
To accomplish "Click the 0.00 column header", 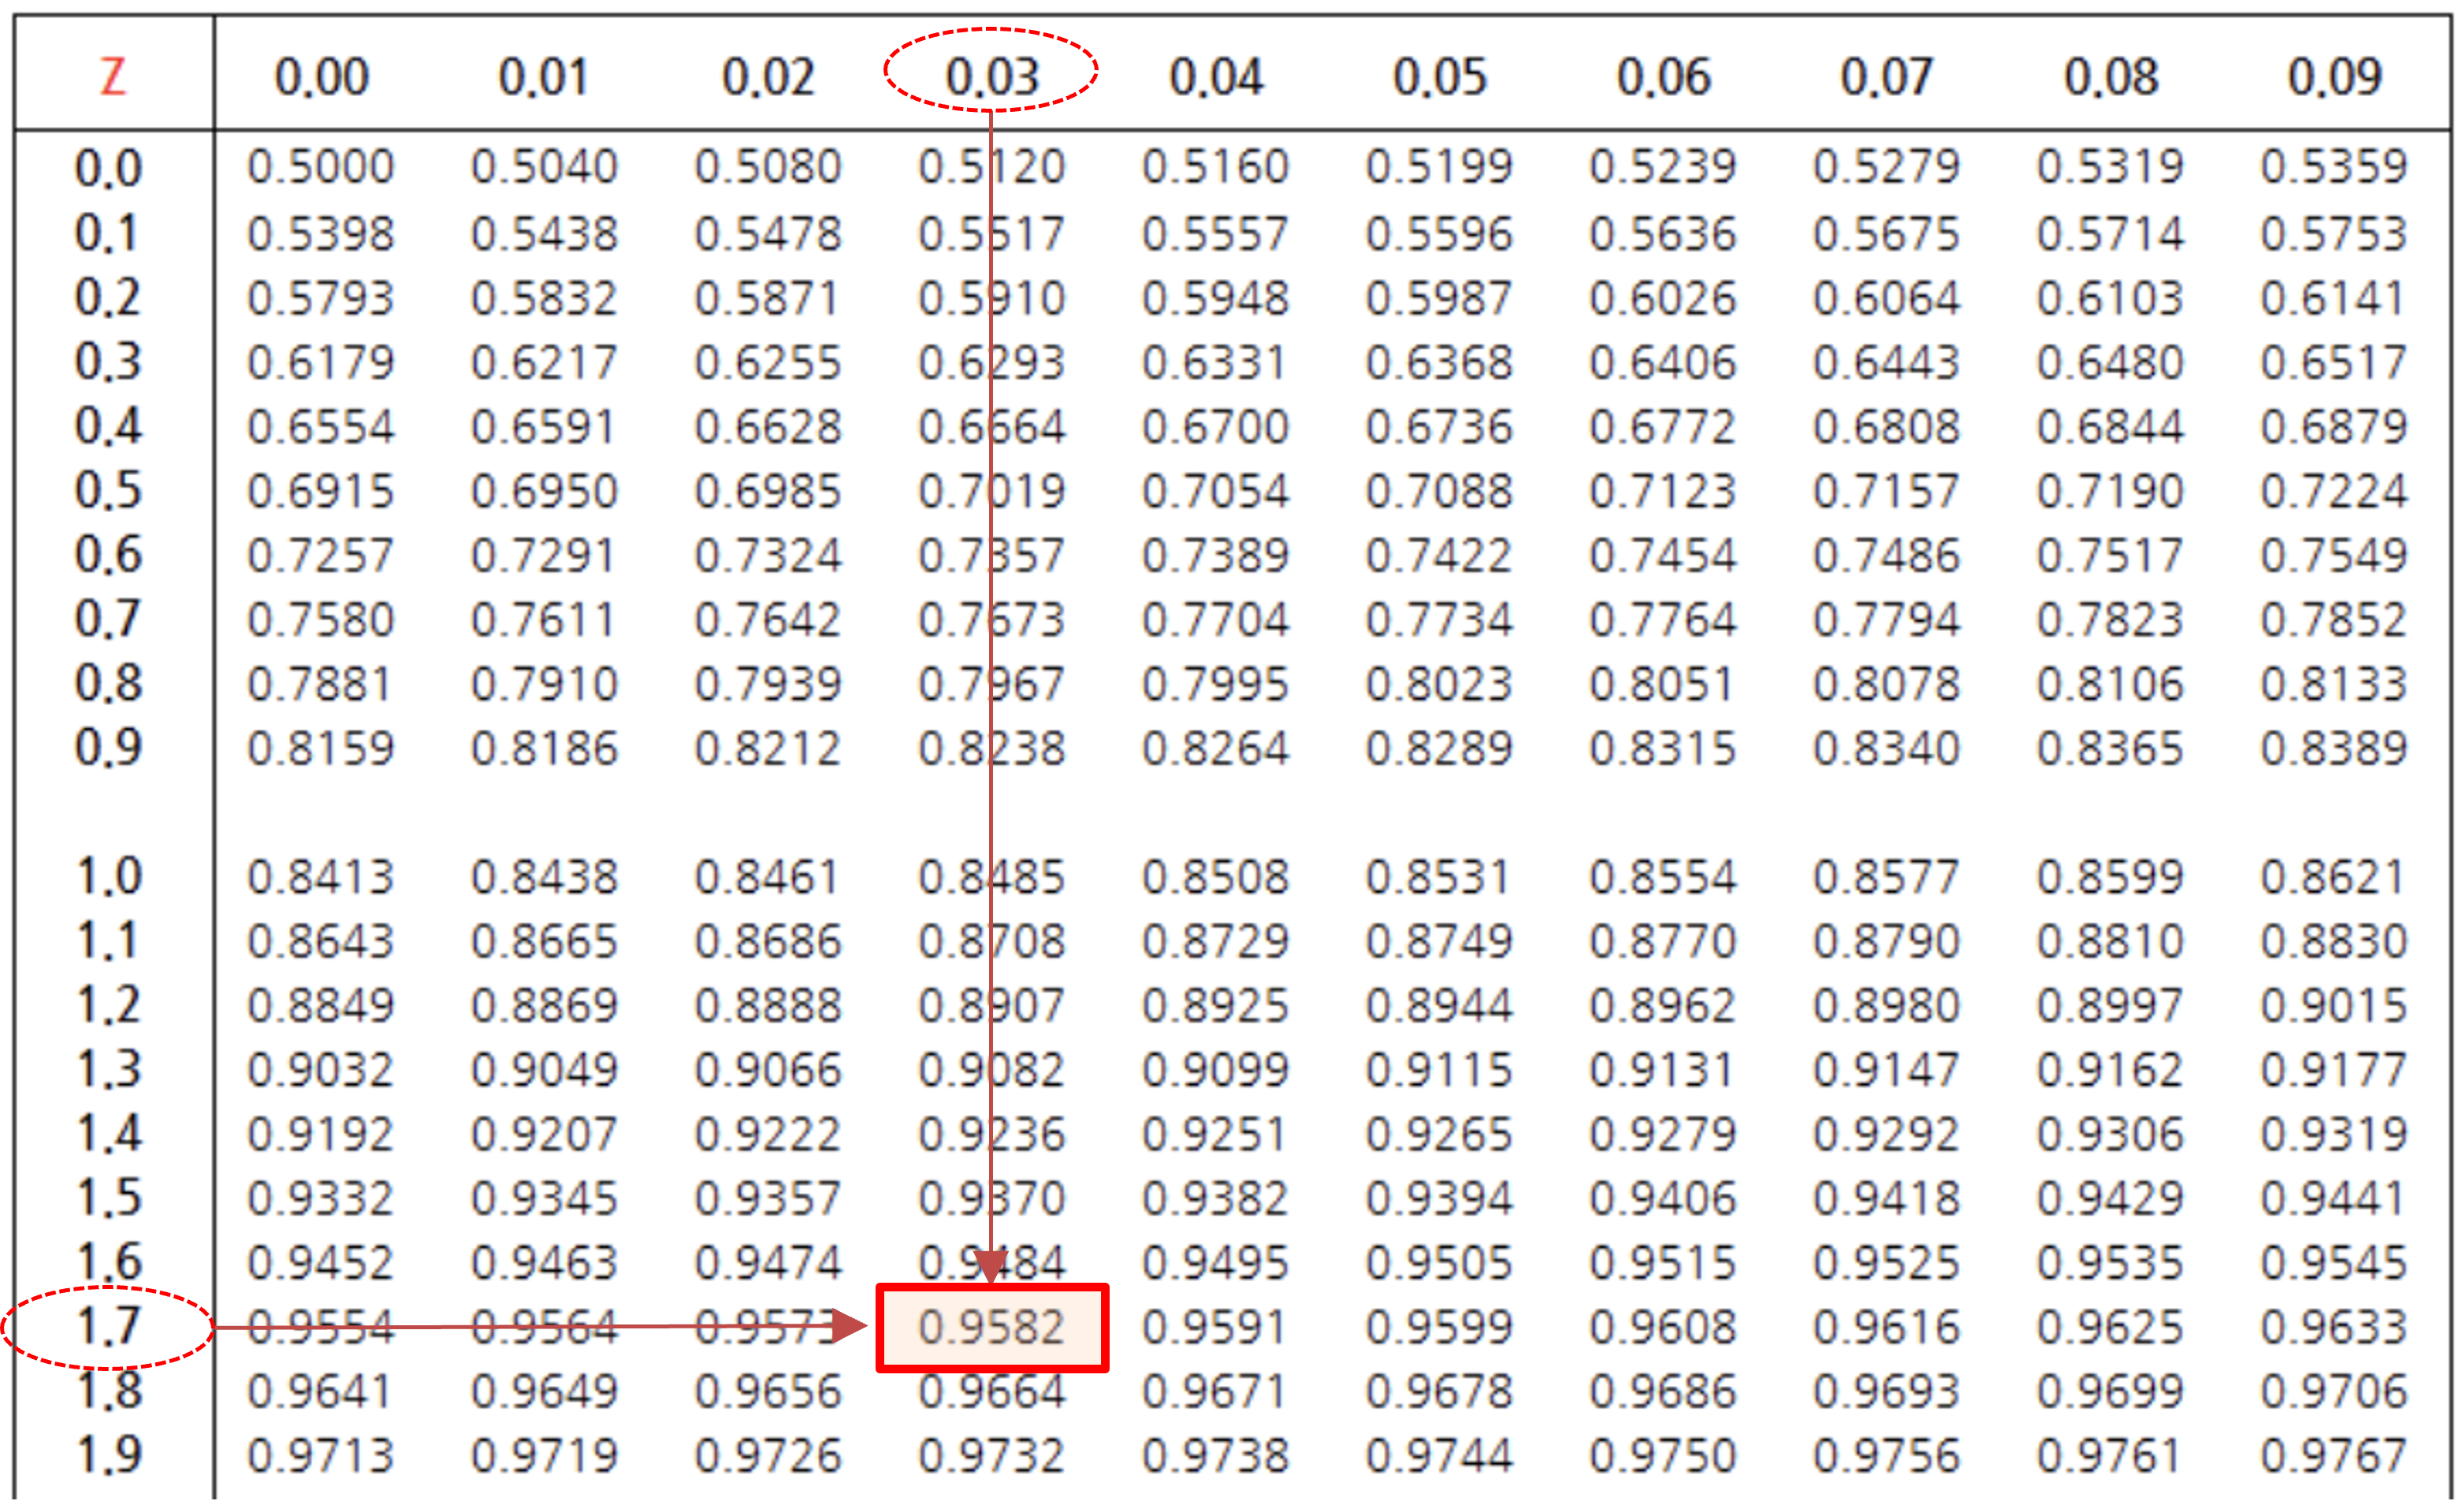I will tap(322, 76).
